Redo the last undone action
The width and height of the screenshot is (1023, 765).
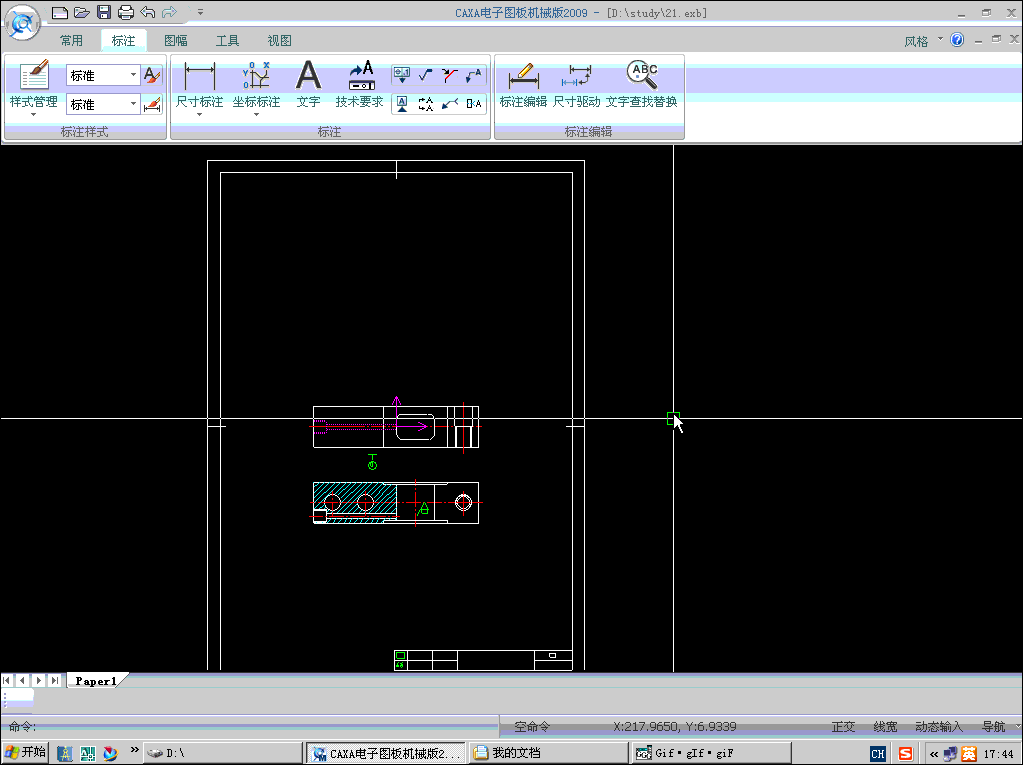[169, 12]
